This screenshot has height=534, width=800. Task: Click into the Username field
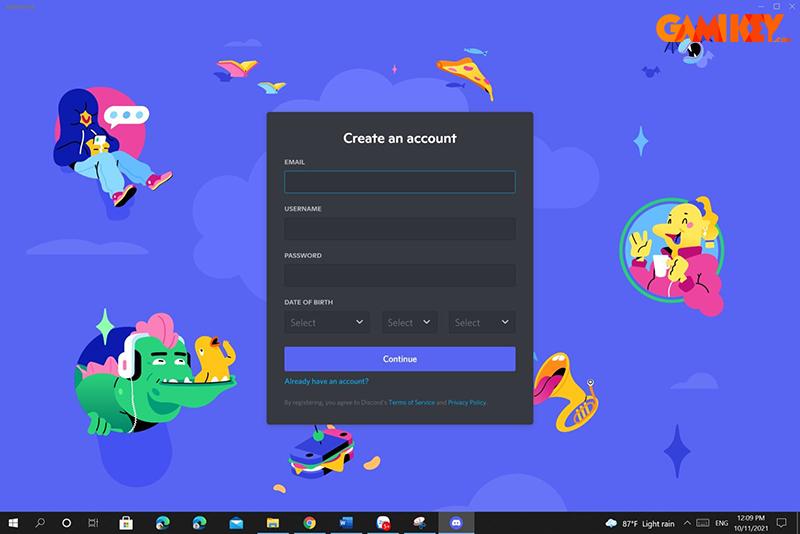pos(399,228)
